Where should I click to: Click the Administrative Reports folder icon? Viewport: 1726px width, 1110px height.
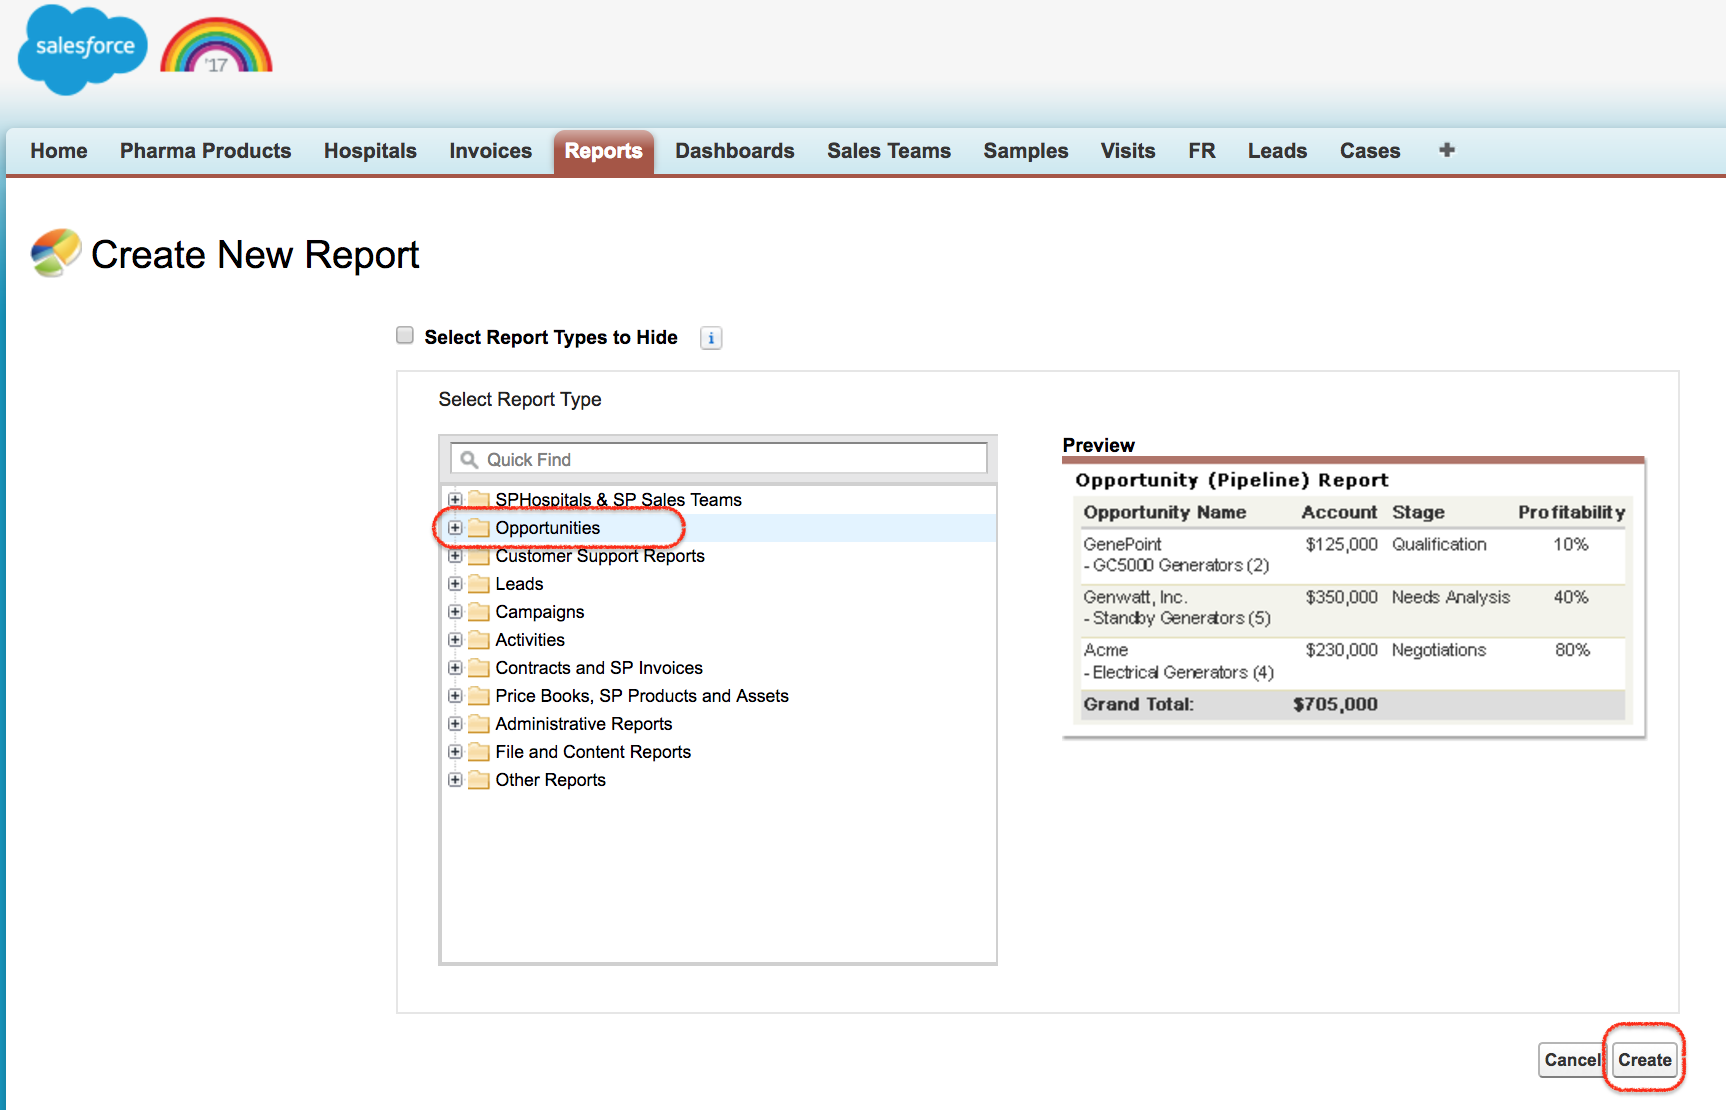[479, 723]
